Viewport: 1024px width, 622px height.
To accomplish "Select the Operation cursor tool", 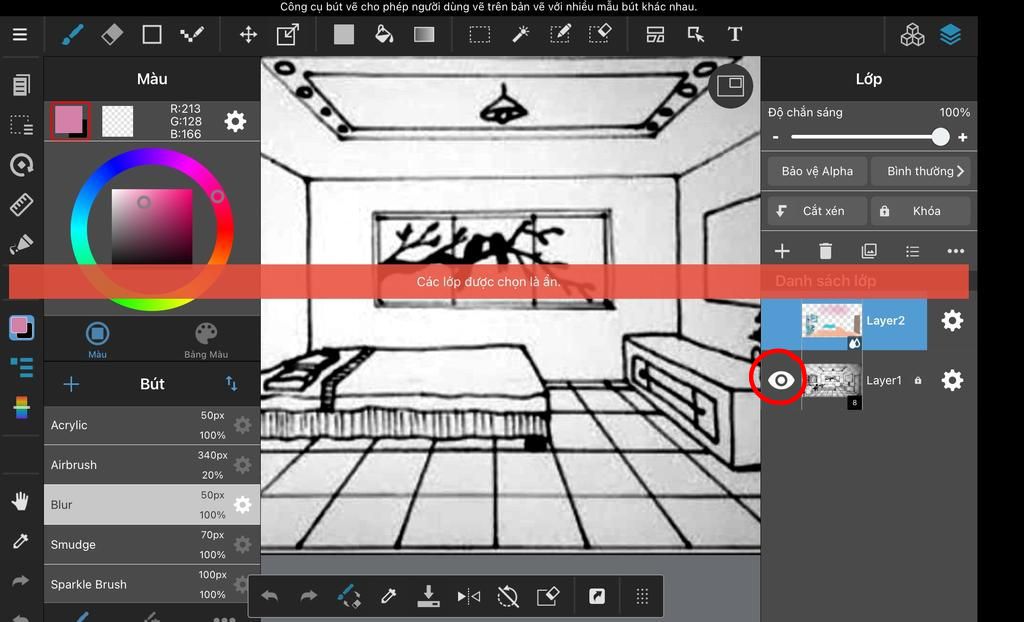I will point(696,35).
